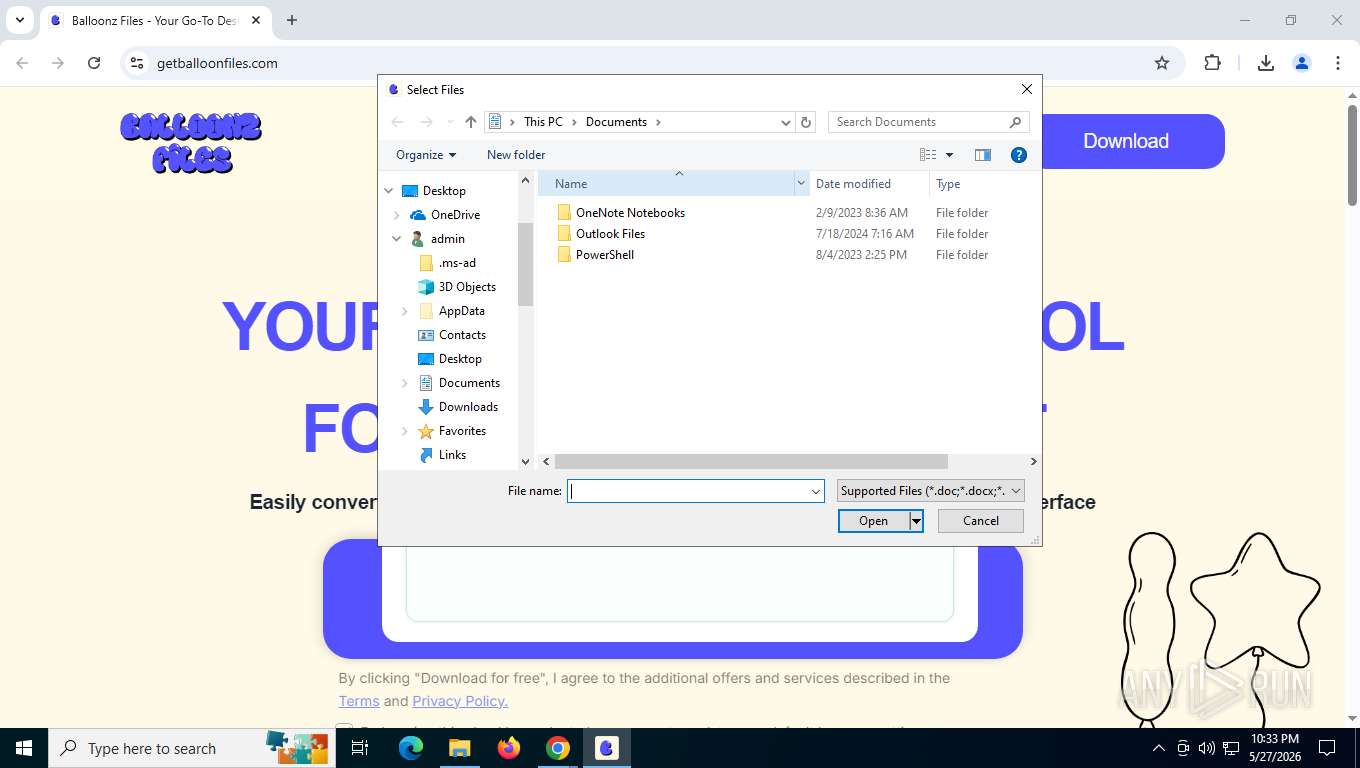This screenshot has height=768, width=1360.
Task: Open recent locations dropdown arrow
Action: click(x=449, y=122)
